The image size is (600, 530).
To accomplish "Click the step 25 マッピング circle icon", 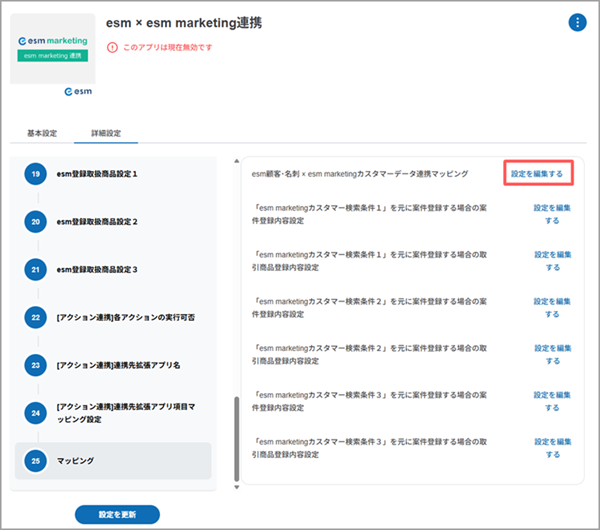I will pos(34,461).
